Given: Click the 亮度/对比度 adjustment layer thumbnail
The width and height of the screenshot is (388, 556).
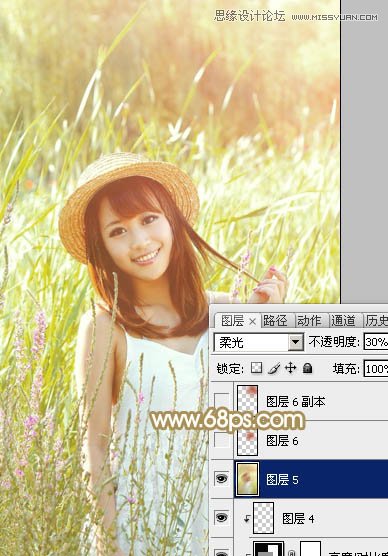Looking at the screenshot, I should point(268,549).
